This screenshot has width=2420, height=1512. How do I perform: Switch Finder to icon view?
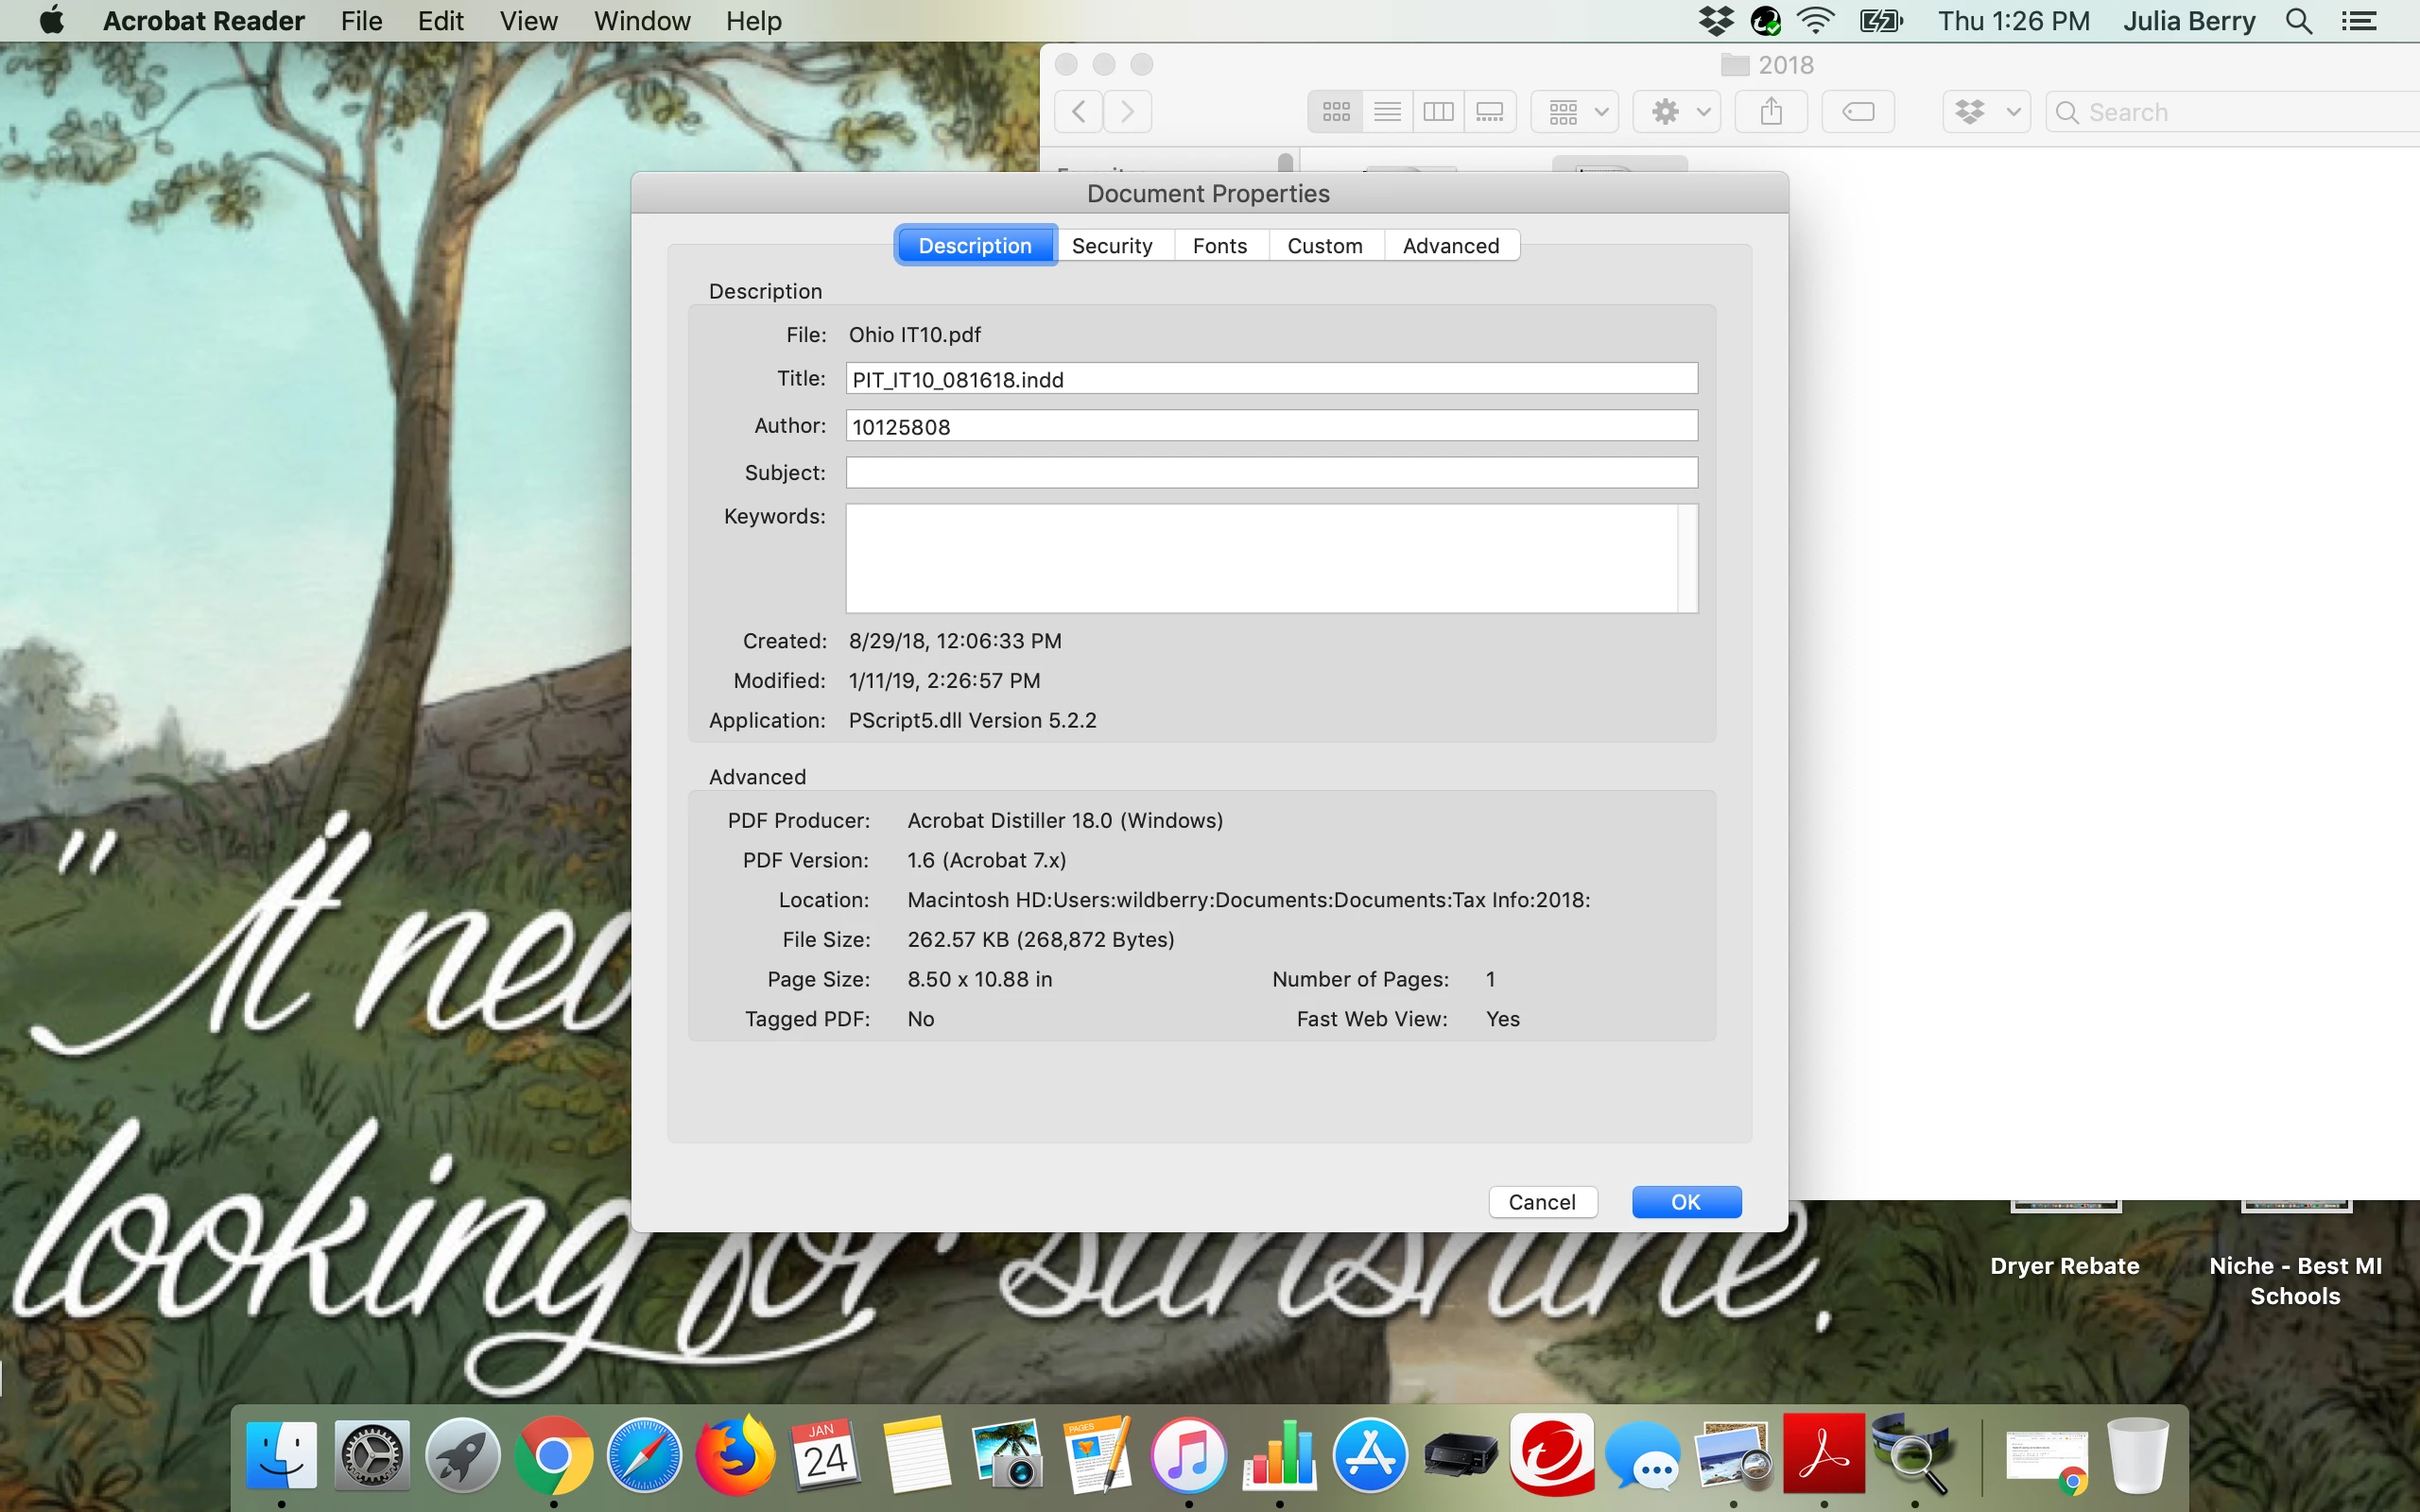[x=1336, y=111]
